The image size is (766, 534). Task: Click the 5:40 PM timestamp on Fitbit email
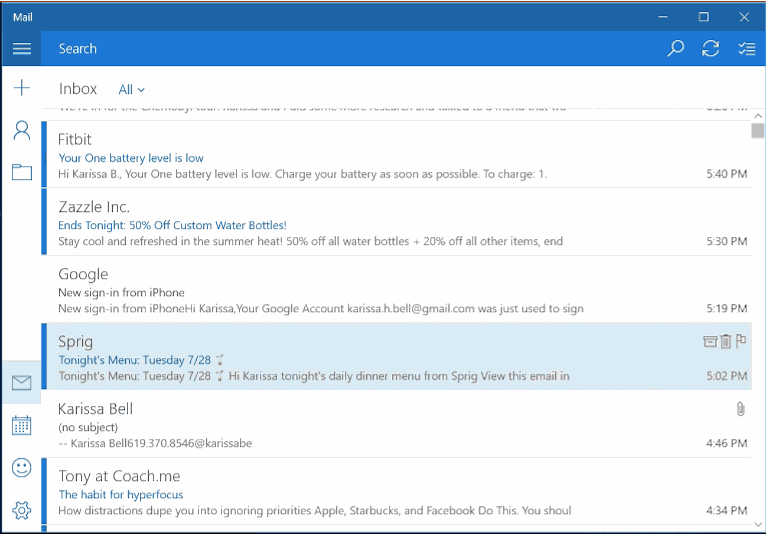726,174
